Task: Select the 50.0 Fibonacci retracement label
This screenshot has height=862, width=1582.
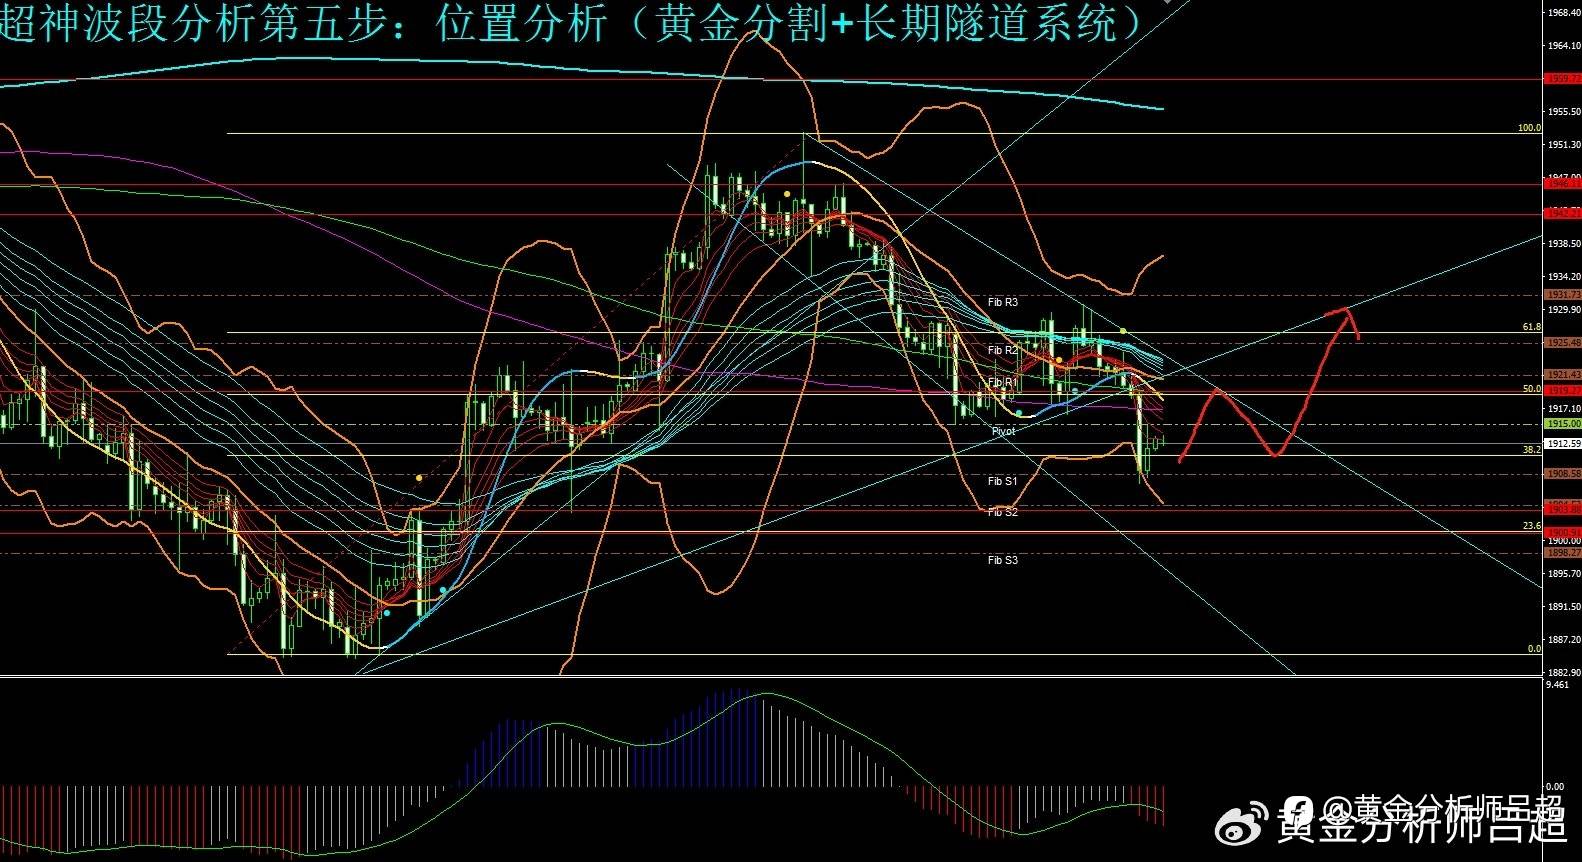Action: point(1532,388)
